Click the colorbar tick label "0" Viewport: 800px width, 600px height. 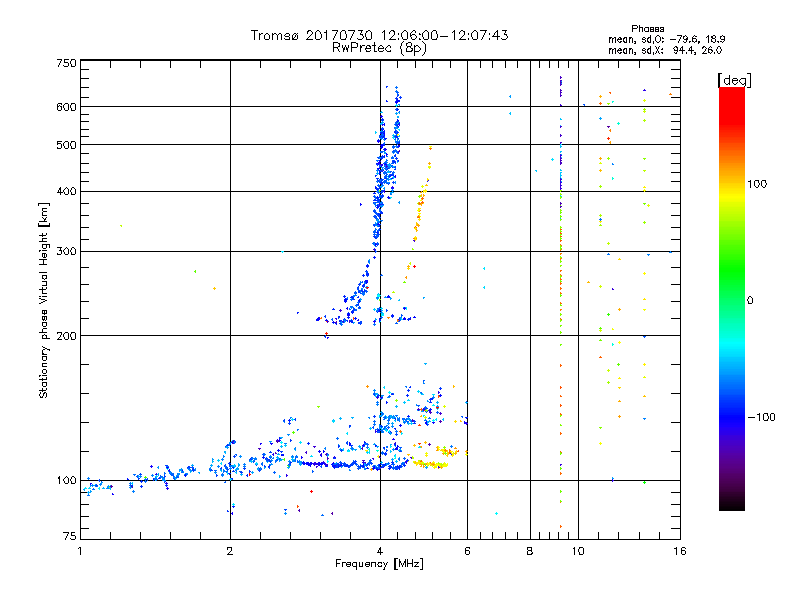(x=750, y=301)
